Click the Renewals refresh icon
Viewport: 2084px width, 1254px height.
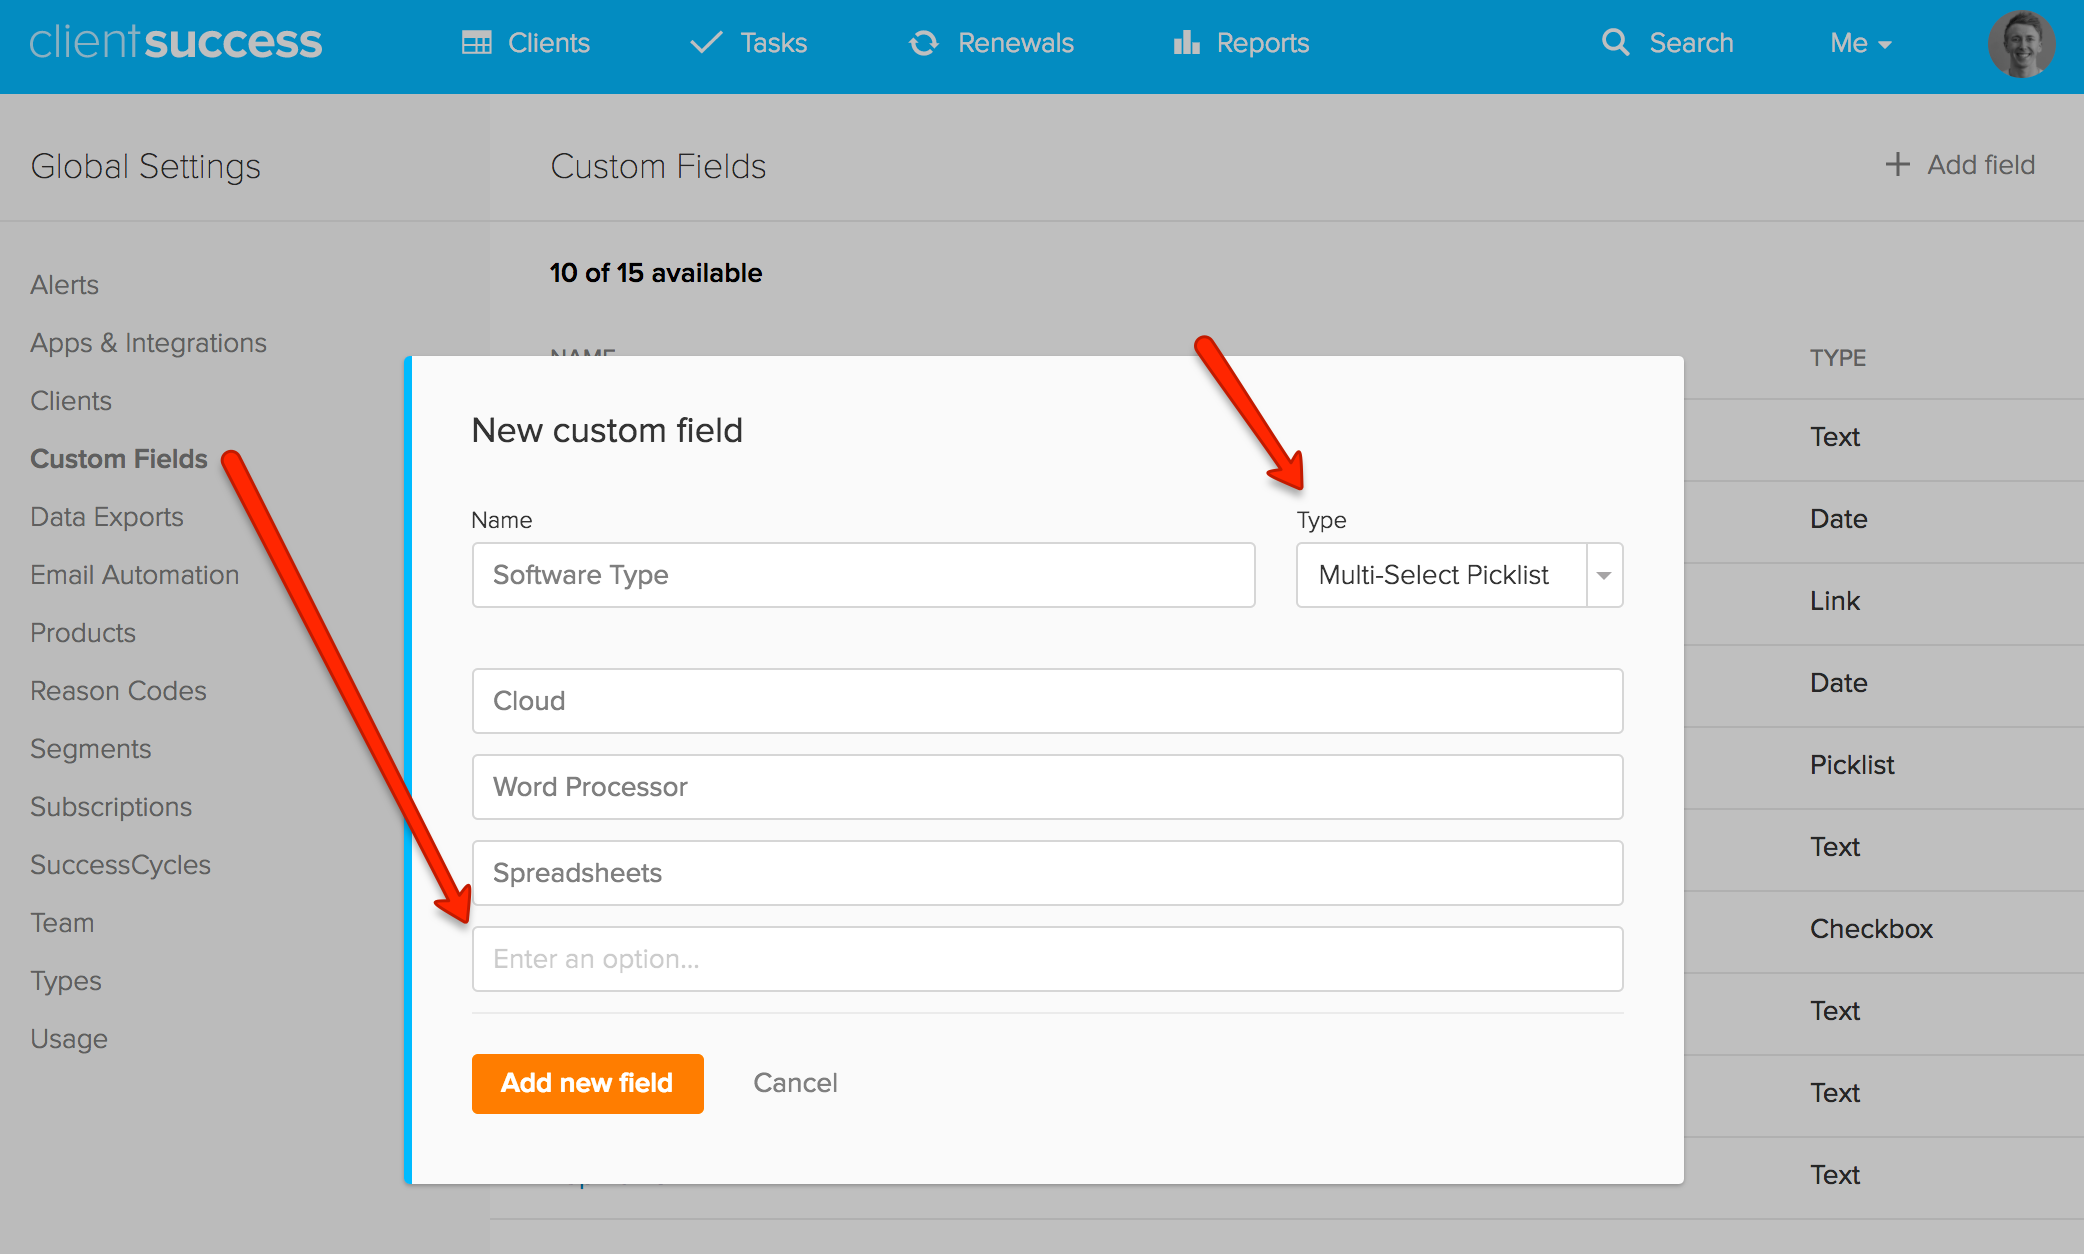923,43
